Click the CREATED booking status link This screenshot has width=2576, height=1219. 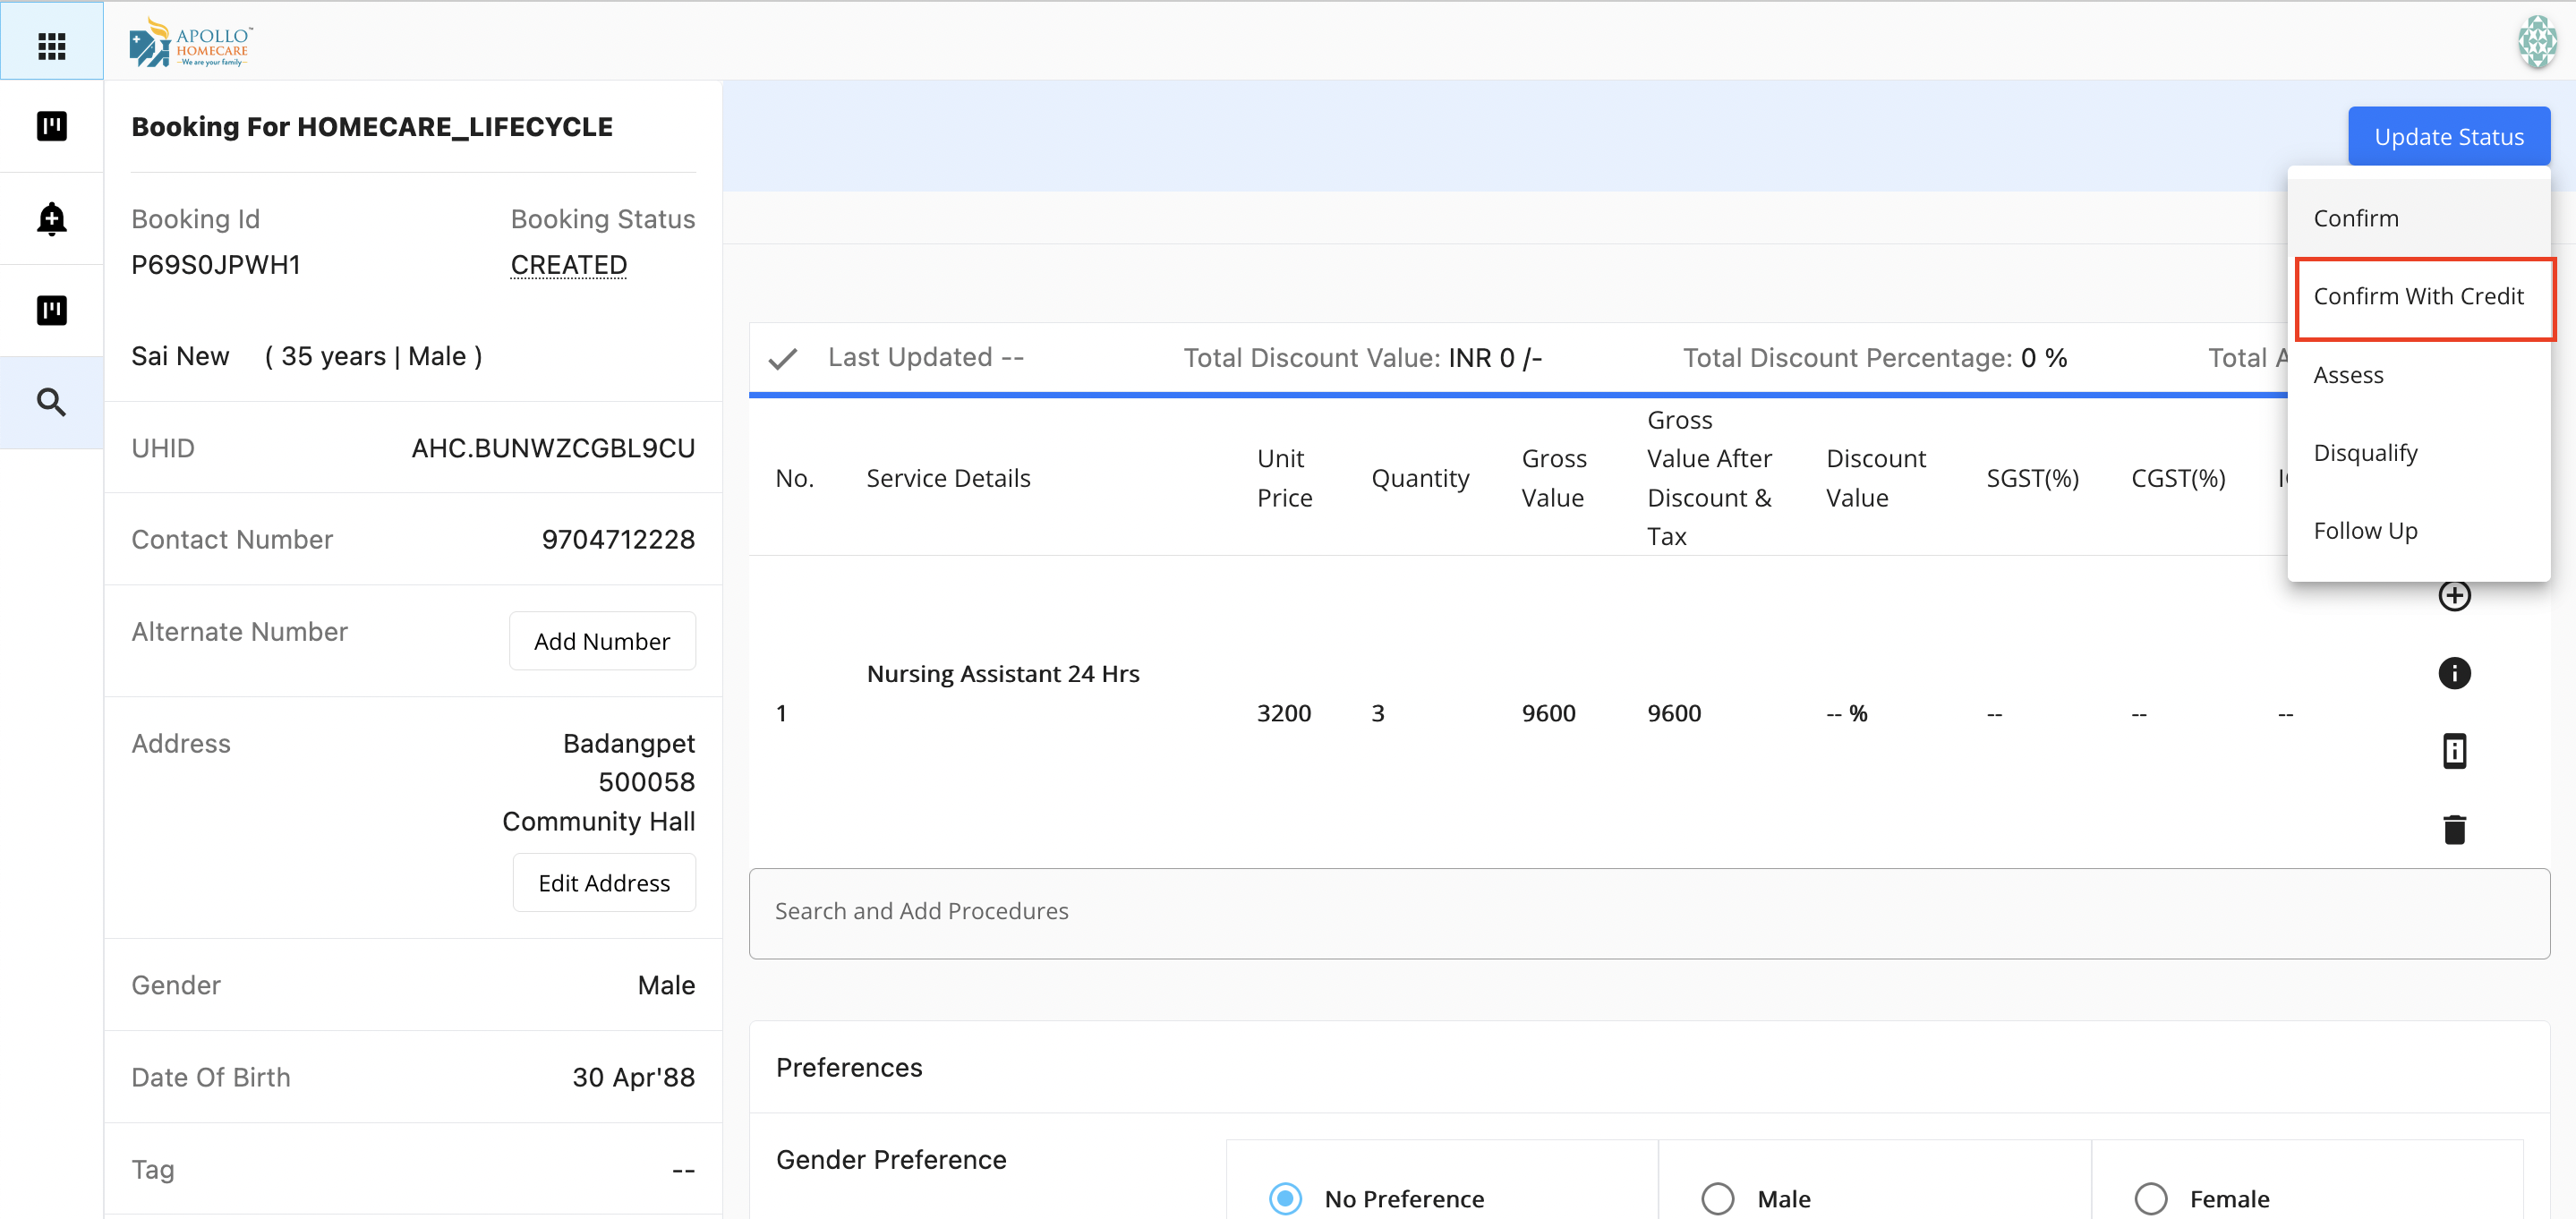(568, 265)
